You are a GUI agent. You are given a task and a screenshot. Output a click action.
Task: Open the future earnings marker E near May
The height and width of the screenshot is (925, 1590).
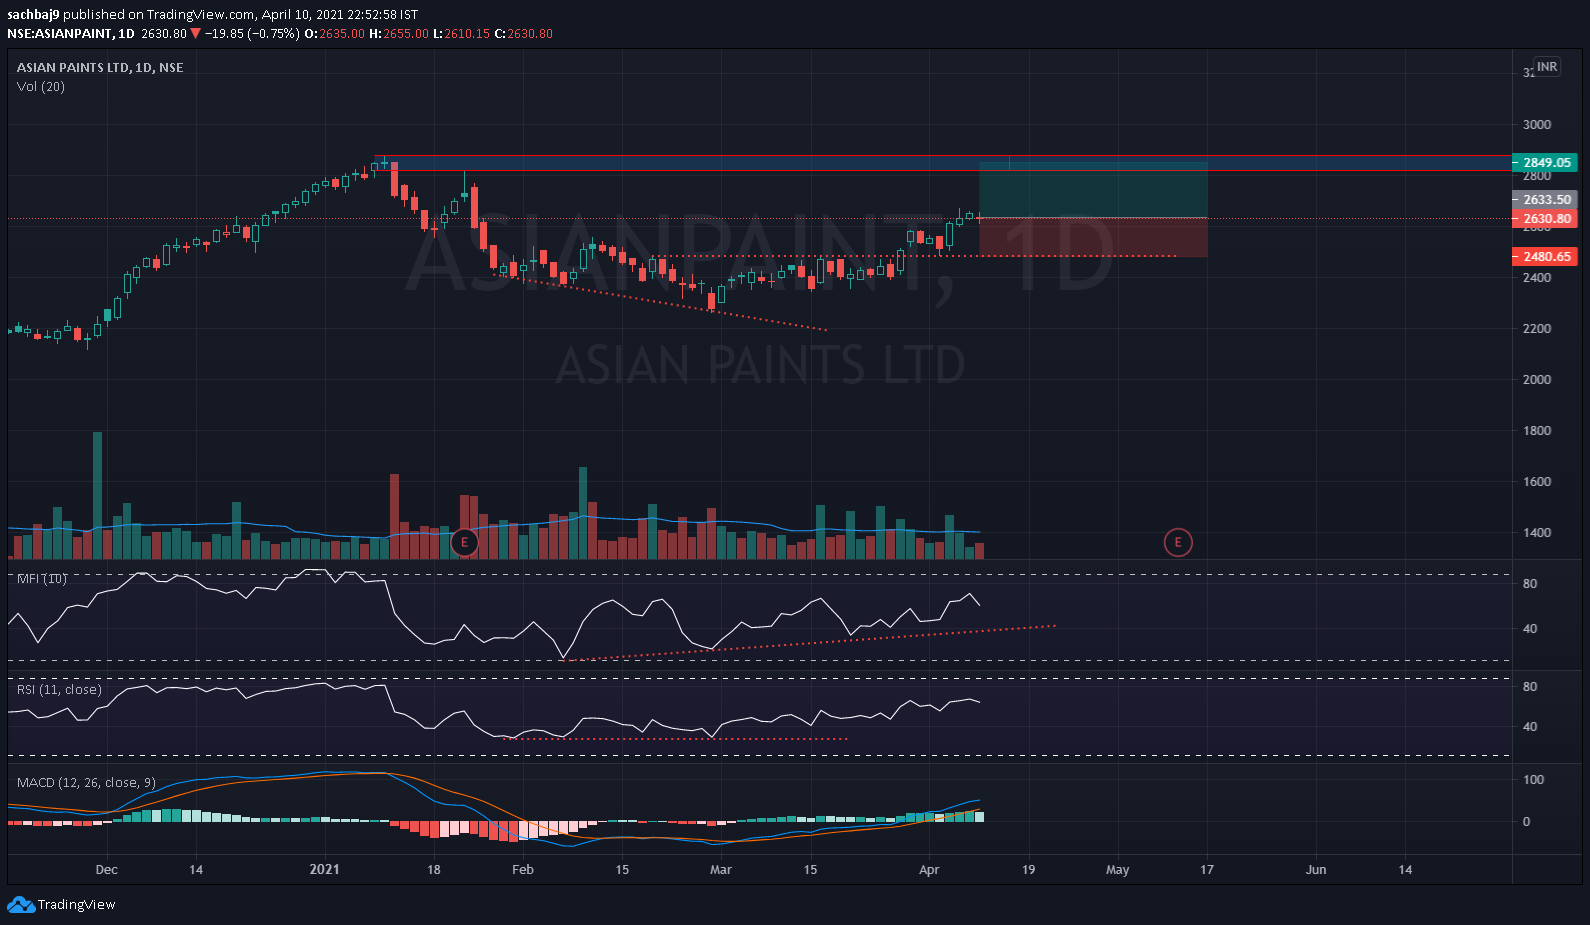(1178, 543)
